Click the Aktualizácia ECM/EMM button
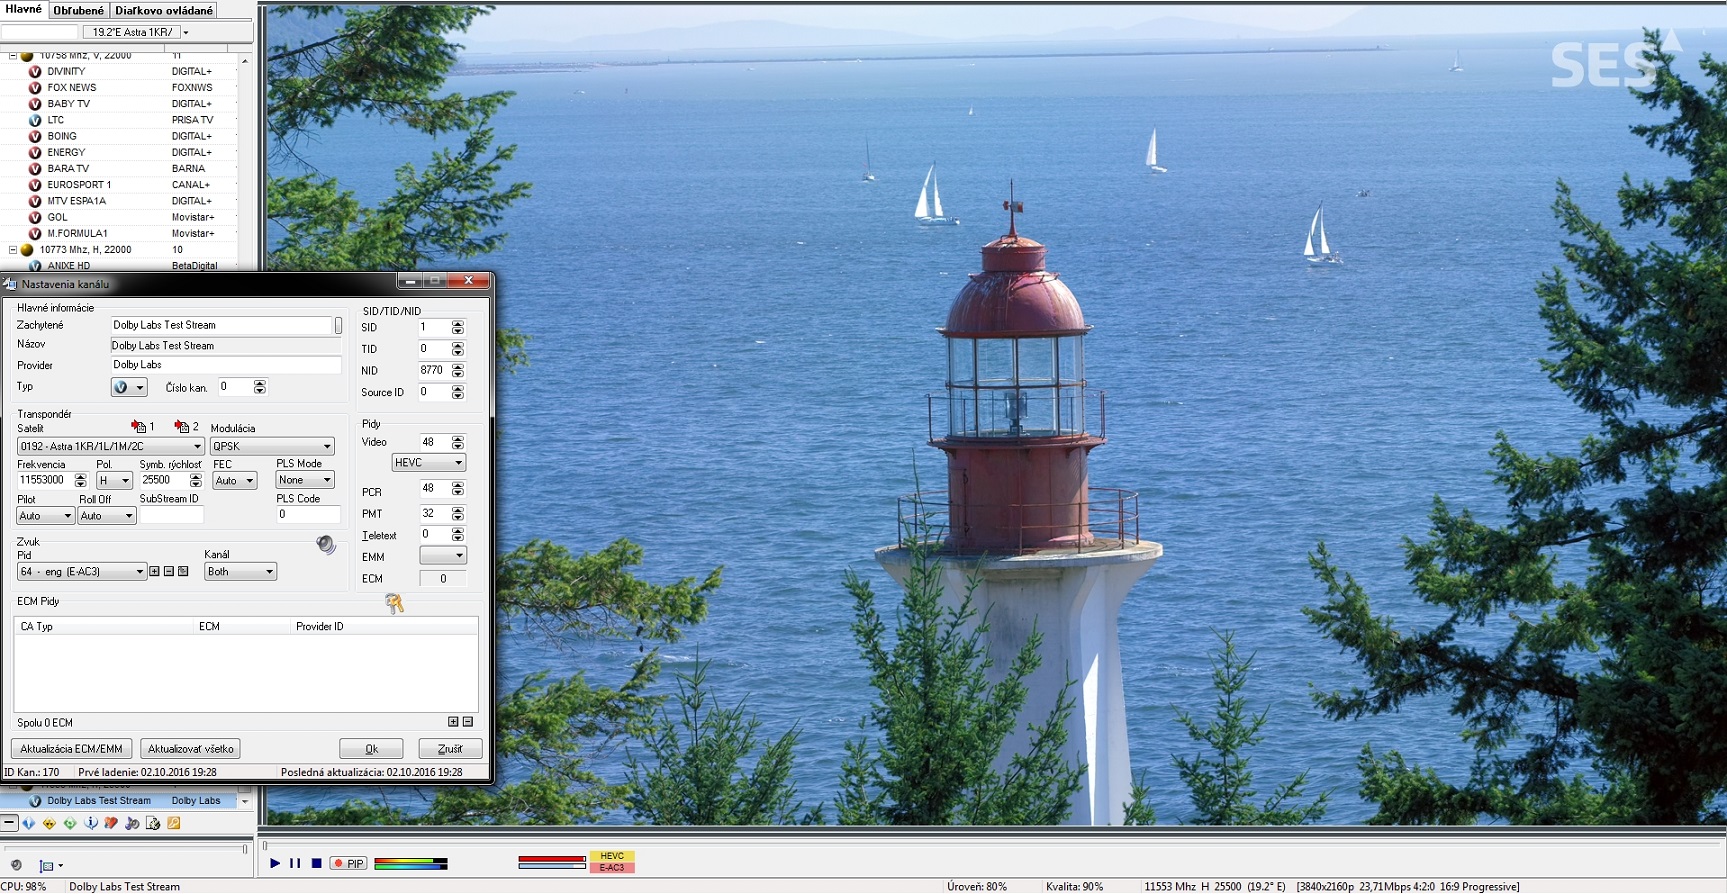1727x894 pixels. (x=71, y=748)
